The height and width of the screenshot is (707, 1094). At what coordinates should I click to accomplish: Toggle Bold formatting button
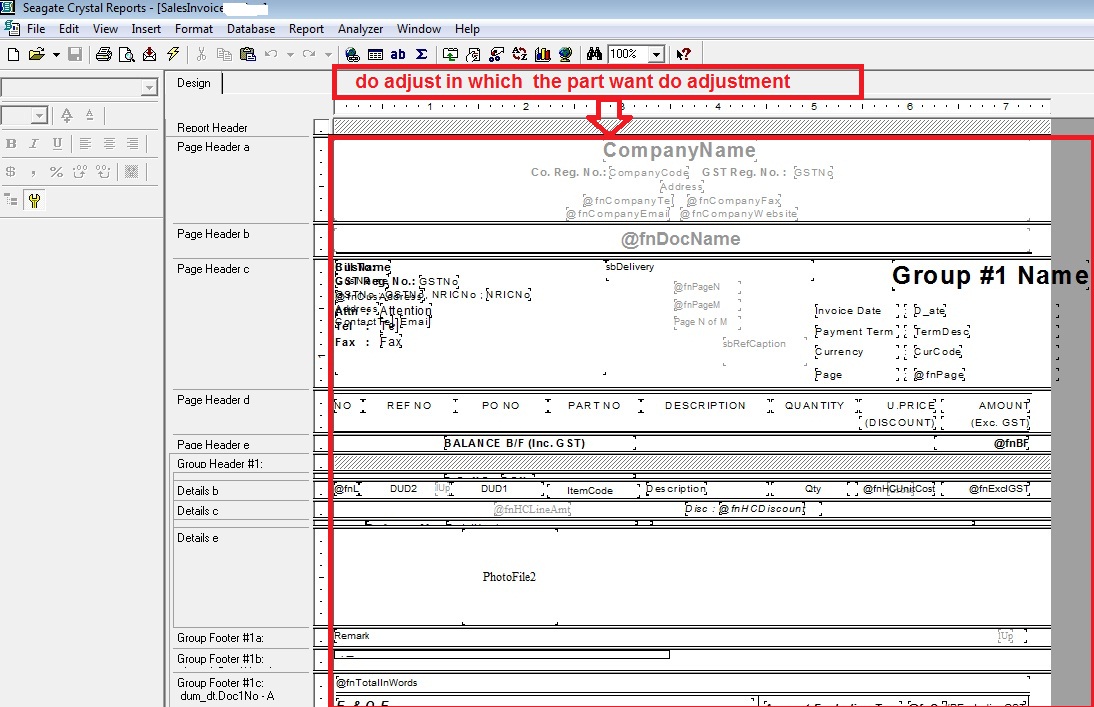tap(12, 144)
